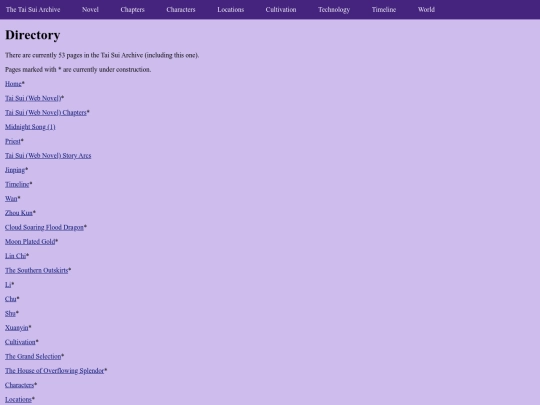Click the Li page link
The image size is (540, 405).
tap(8, 285)
